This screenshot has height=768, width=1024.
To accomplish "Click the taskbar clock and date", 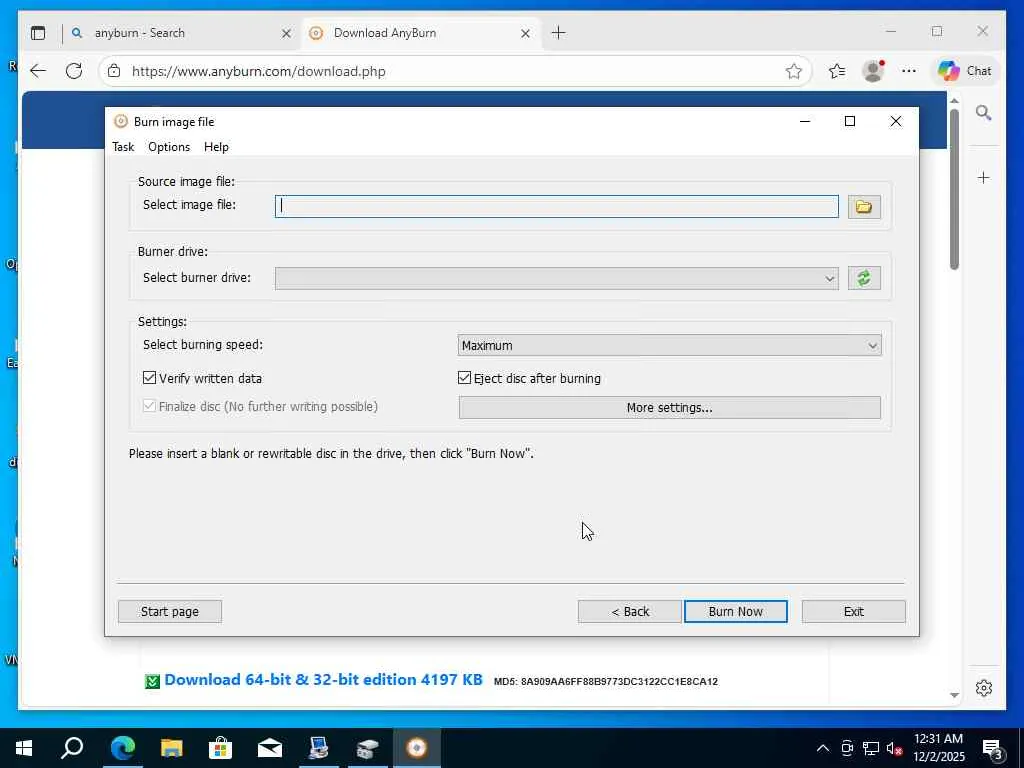I will (x=938, y=748).
